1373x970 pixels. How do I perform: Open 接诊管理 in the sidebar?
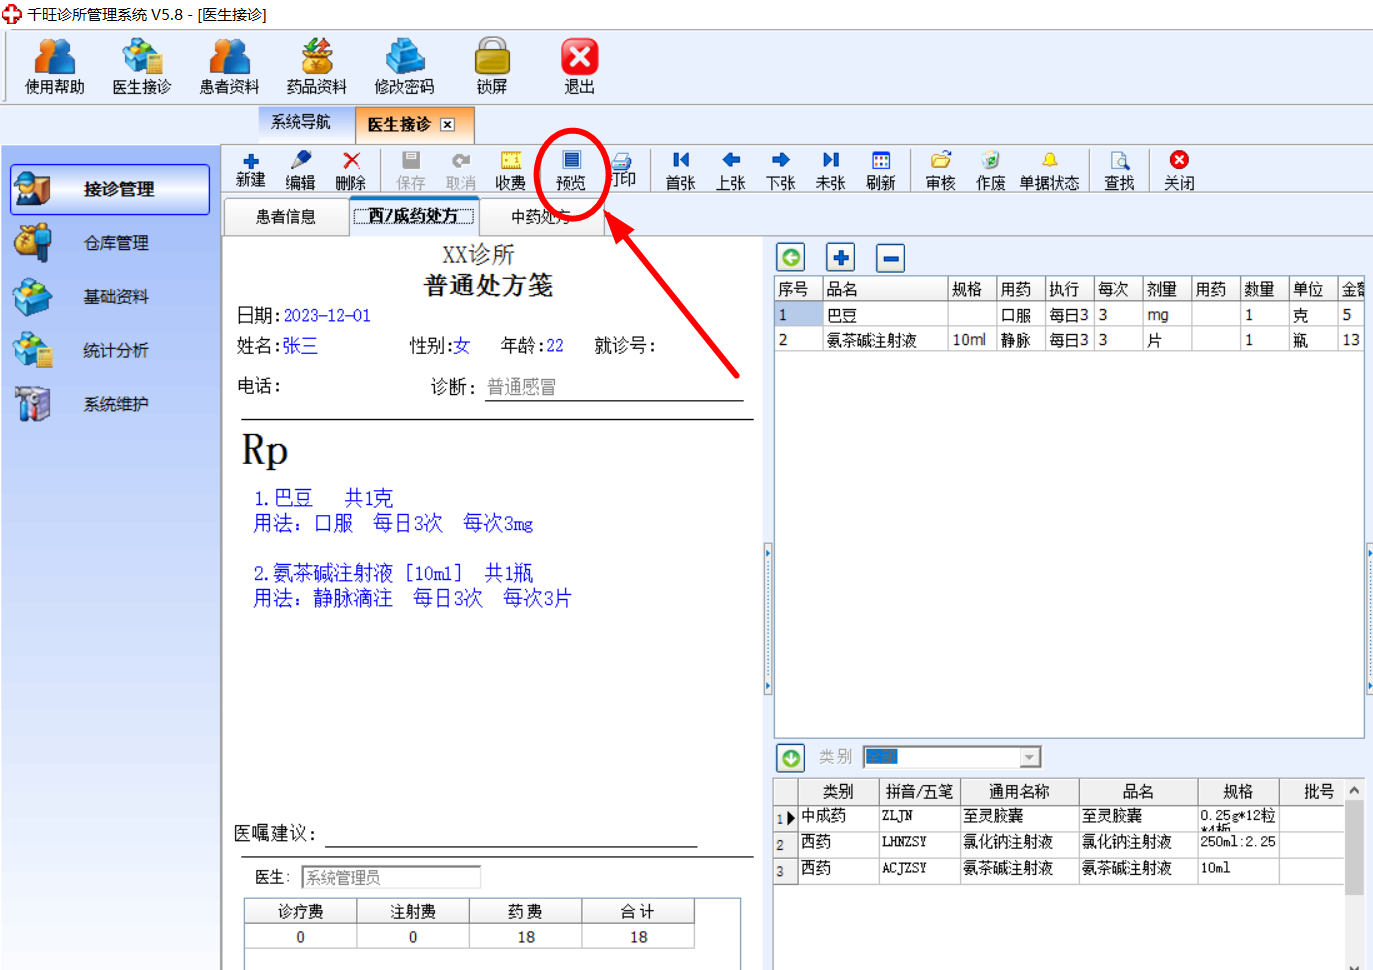pyautogui.click(x=110, y=189)
